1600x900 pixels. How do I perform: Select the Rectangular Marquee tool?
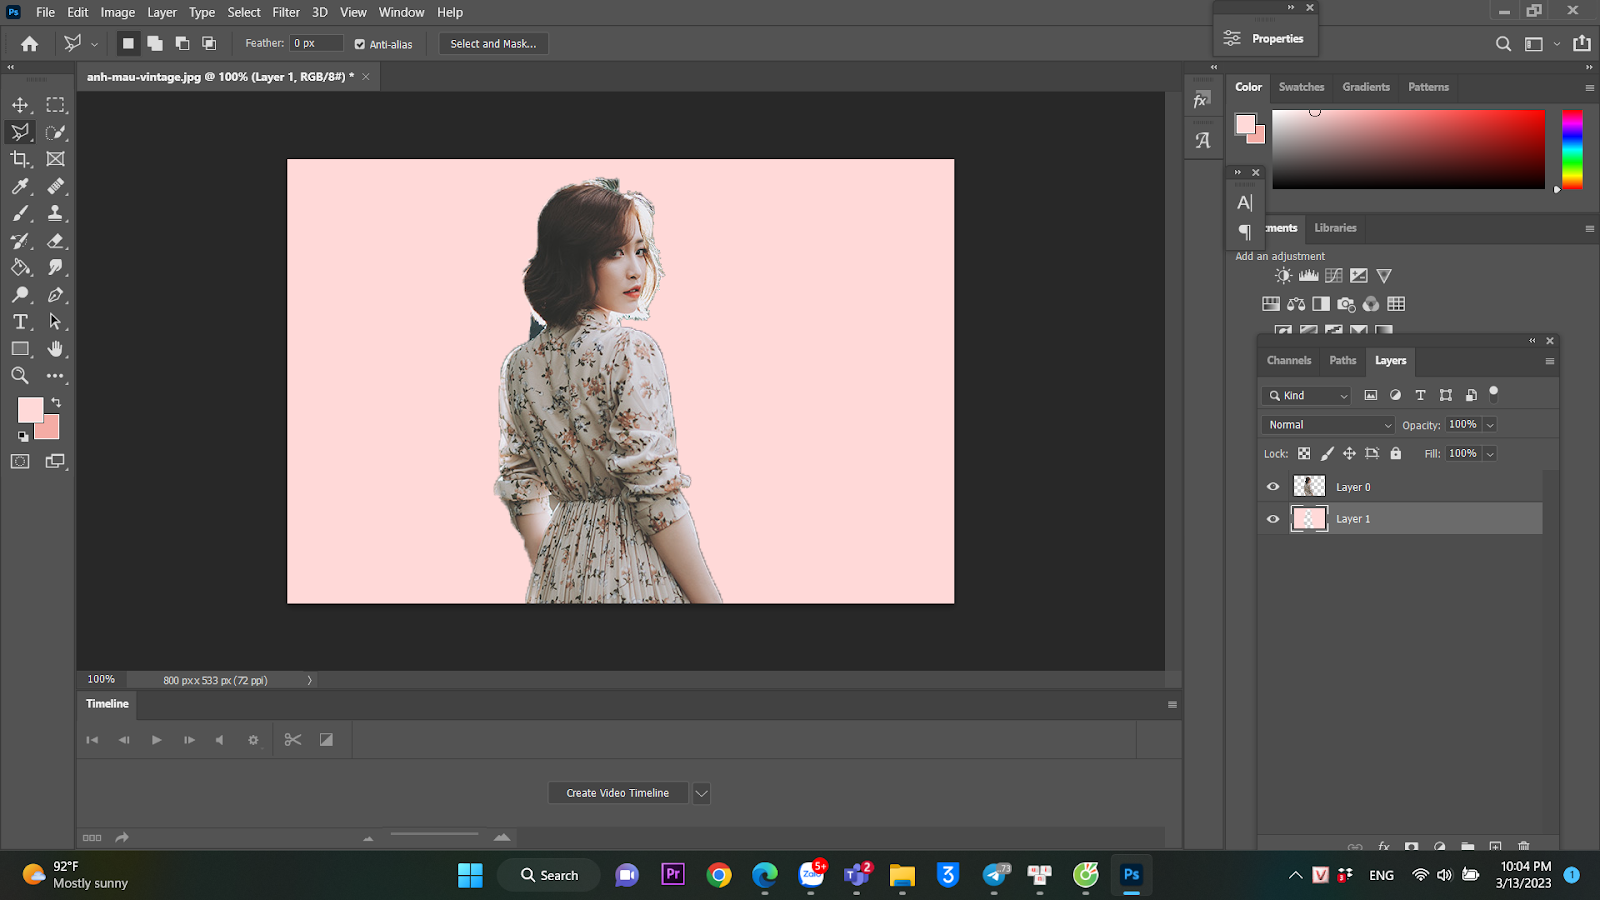(56, 105)
